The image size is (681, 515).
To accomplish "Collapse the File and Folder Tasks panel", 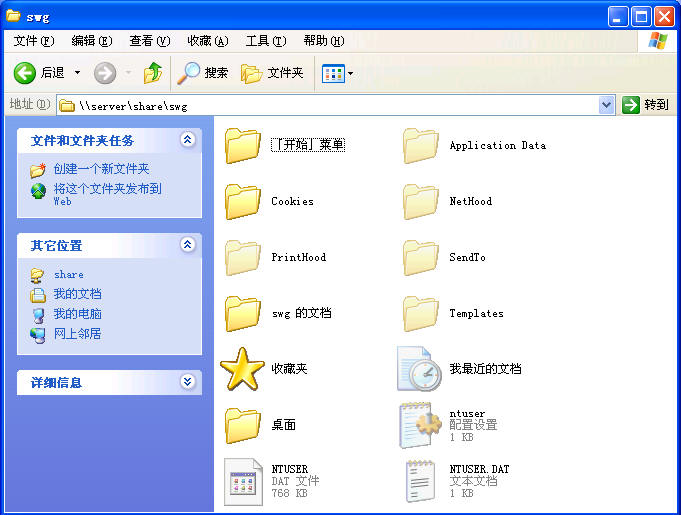I will [187, 141].
